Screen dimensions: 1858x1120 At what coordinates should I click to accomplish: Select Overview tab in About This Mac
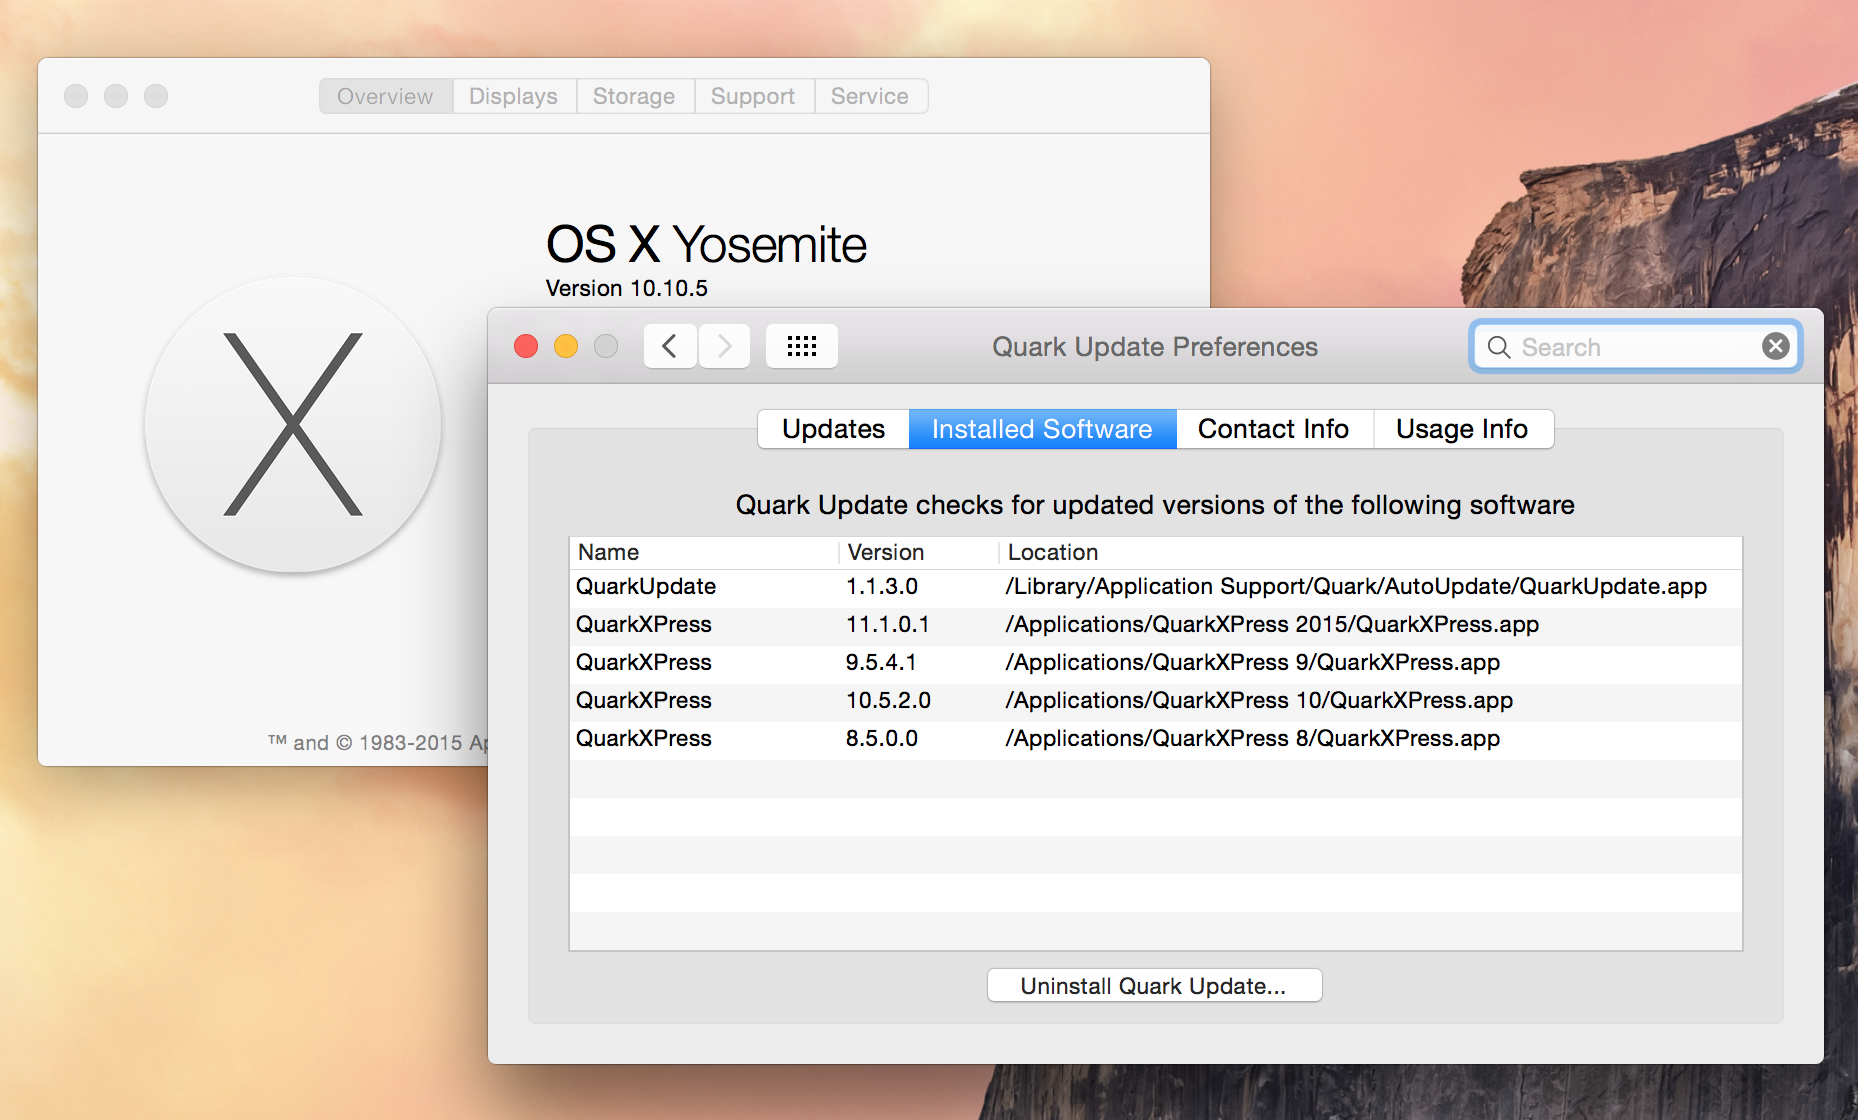[x=386, y=96]
